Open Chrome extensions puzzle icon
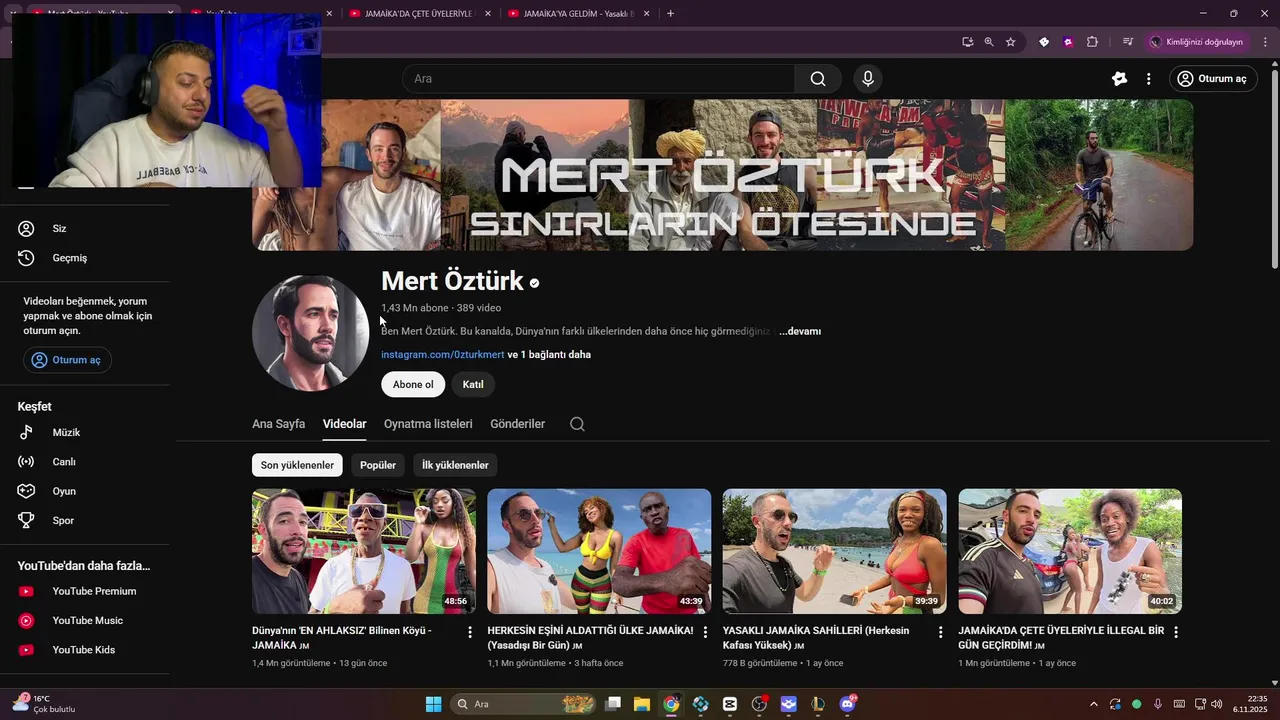 (1092, 42)
